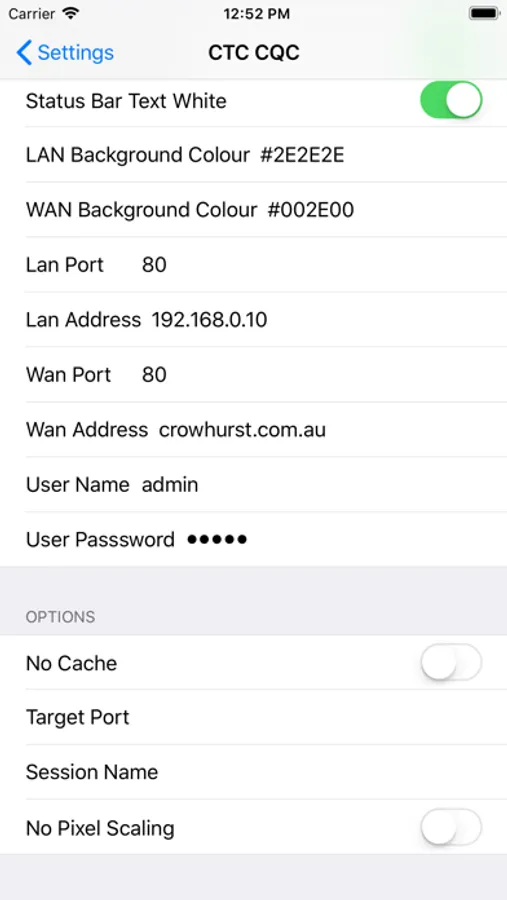Tap the OPTIONS section header
The image size is (507, 900).
pos(60,617)
